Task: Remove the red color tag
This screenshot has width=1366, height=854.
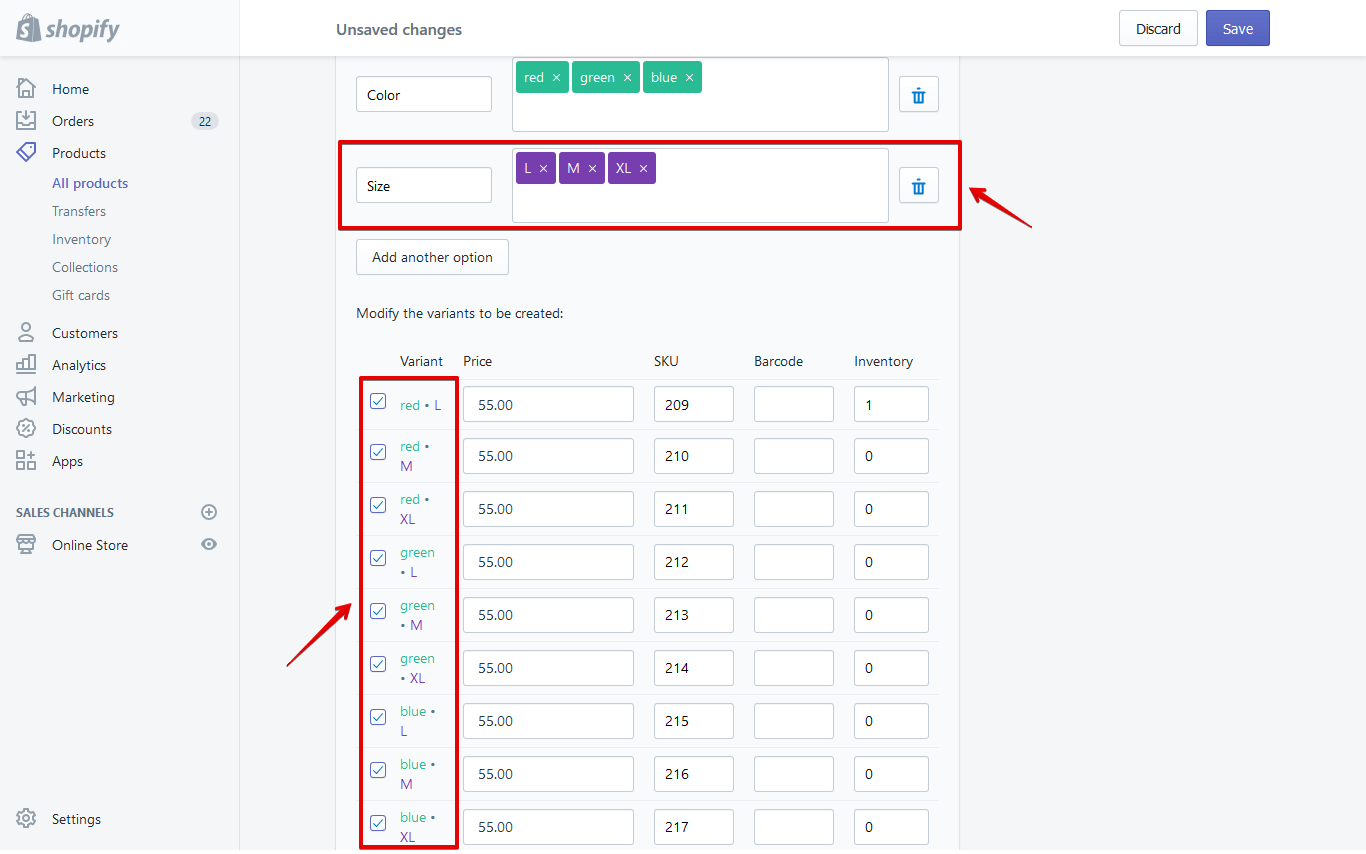Action: pyautogui.click(x=556, y=78)
